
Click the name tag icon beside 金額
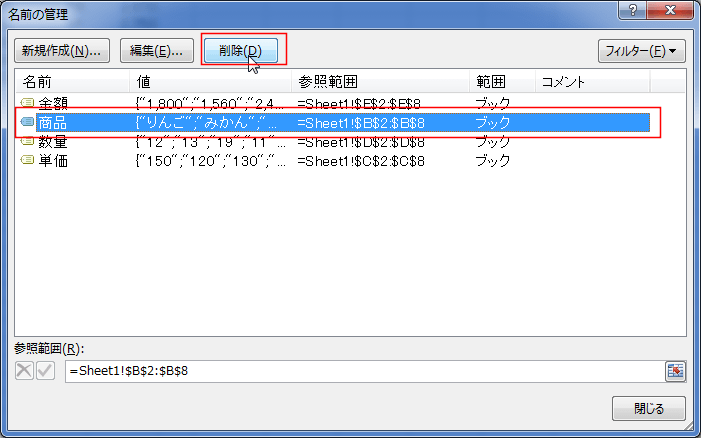click(x=28, y=103)
